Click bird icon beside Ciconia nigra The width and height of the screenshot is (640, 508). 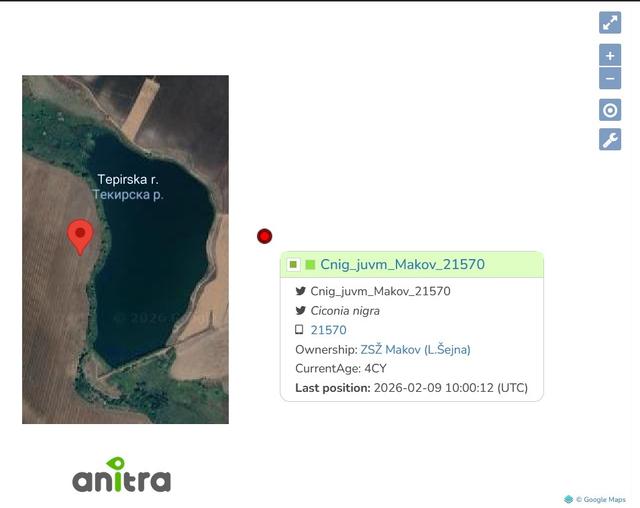pos(300,311)
